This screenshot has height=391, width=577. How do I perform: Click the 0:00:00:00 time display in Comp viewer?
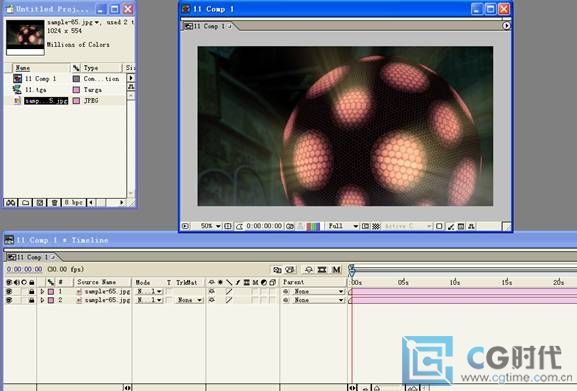[x=264, y=226]
